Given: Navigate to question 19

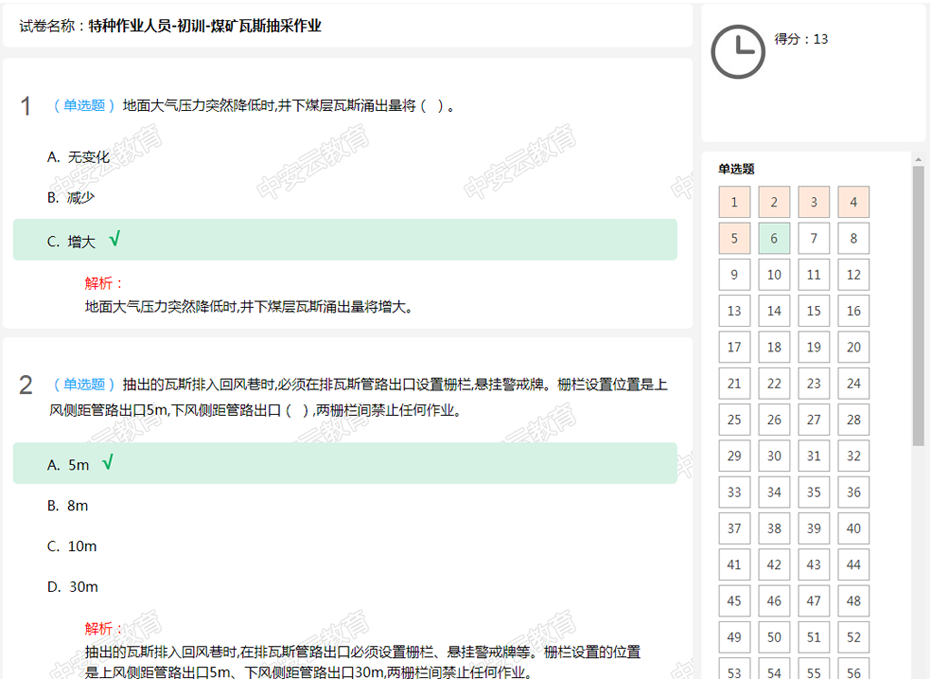Looking at the screenshot, I should [814, 347].
